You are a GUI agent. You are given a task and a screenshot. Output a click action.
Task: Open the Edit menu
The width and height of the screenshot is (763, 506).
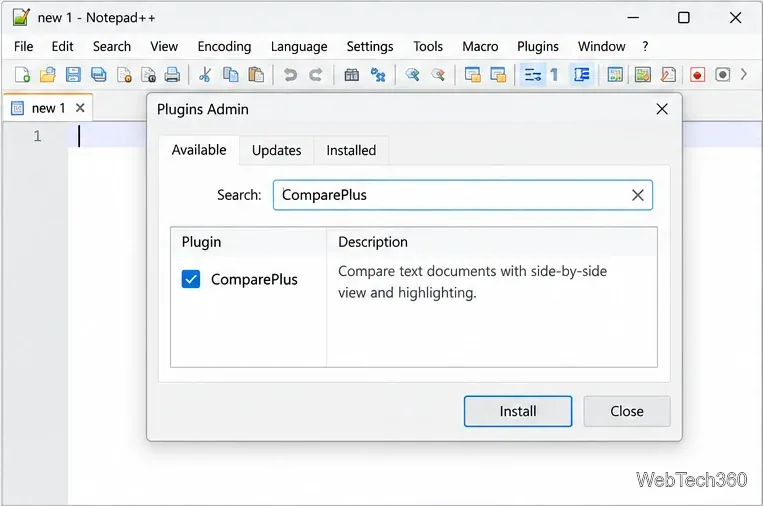[62, 46]
